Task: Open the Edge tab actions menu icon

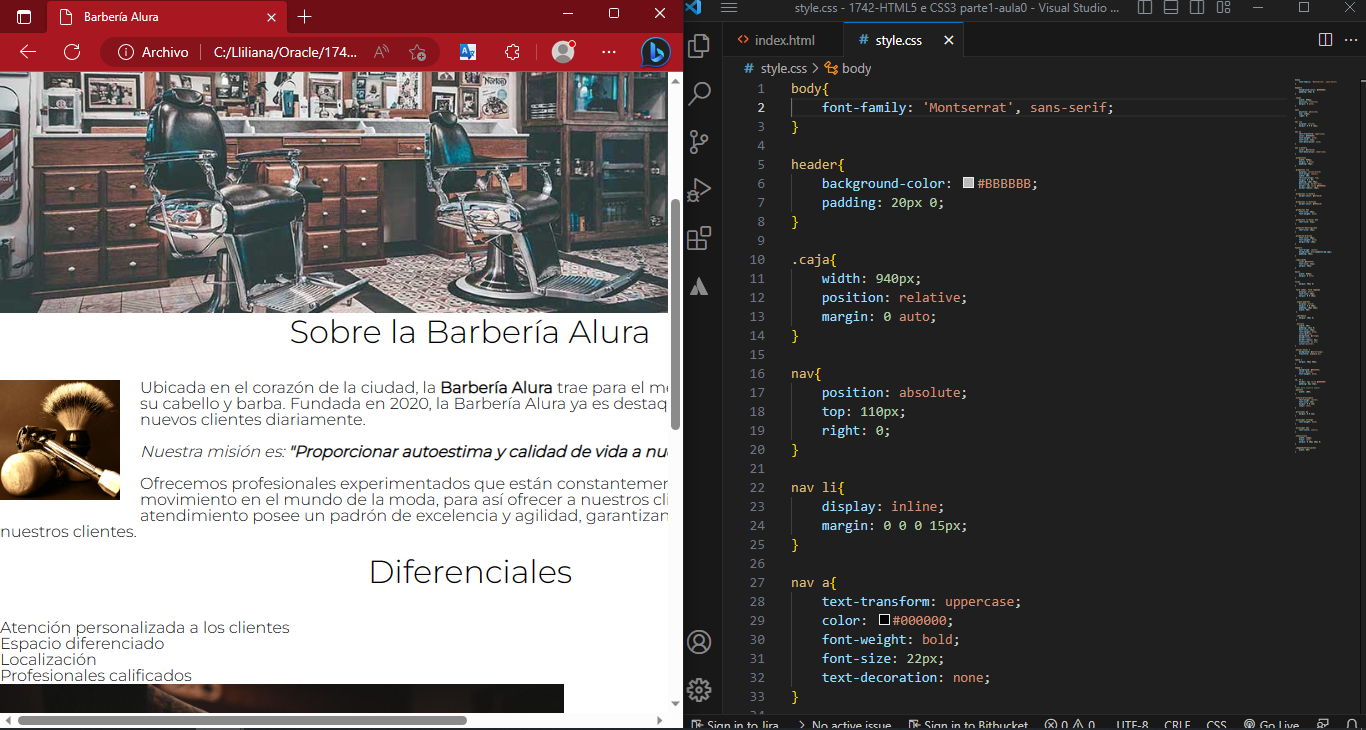Action: (x=23, y=16)
